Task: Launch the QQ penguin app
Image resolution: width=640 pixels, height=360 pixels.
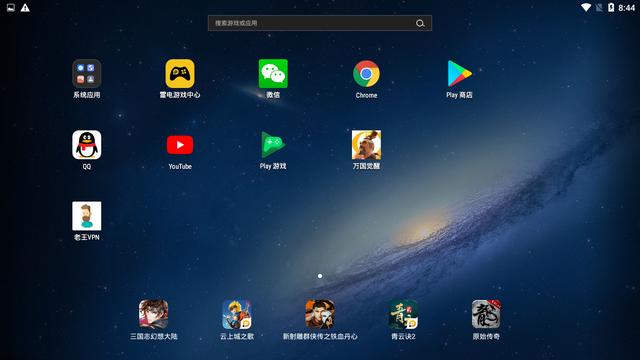Action: (87, 145)
